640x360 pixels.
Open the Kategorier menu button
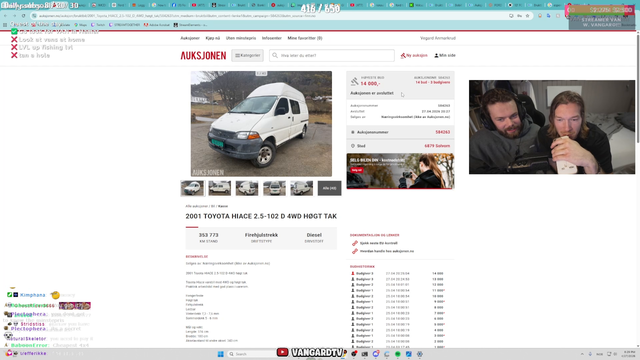247,56
